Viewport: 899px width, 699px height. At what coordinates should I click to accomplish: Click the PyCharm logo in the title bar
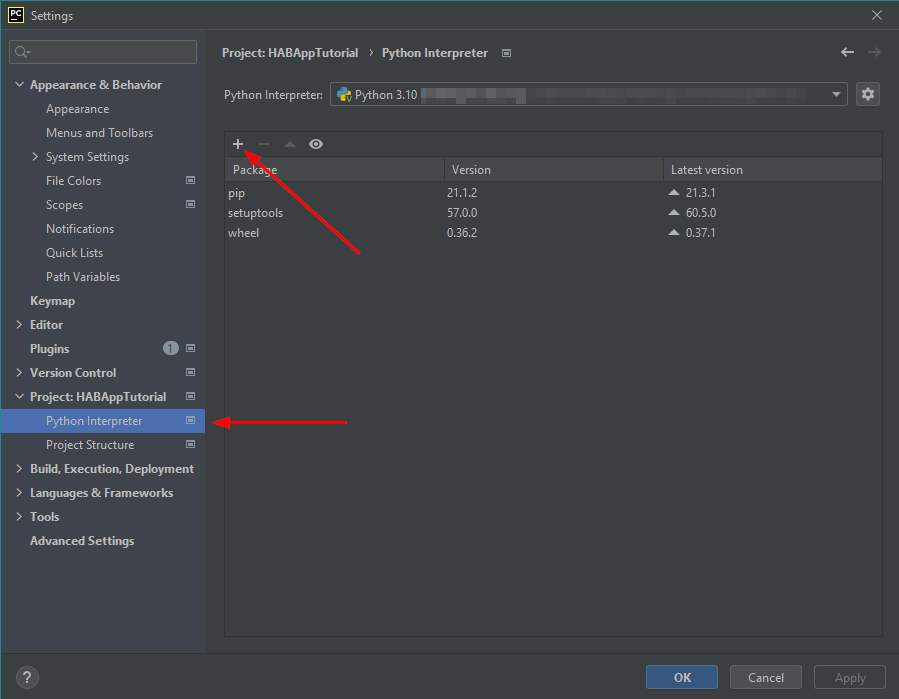pyautogui.click(x=16, y=15)
